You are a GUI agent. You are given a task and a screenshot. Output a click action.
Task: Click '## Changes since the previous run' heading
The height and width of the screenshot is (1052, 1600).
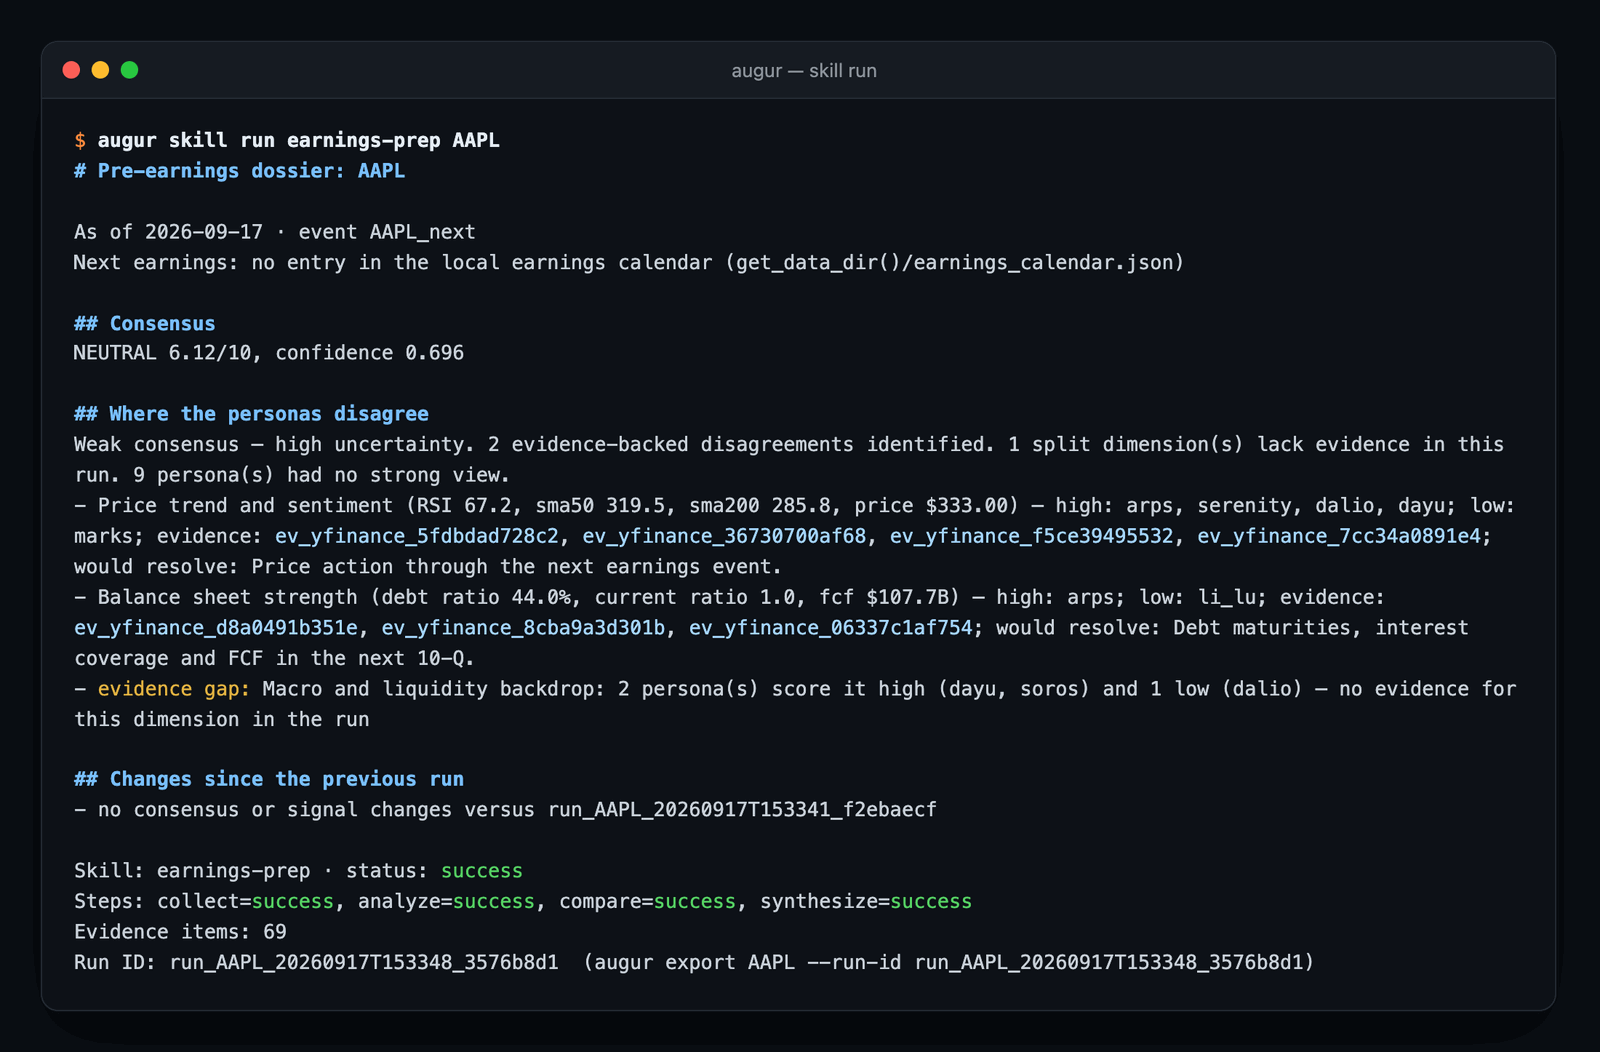coord(269,779)
